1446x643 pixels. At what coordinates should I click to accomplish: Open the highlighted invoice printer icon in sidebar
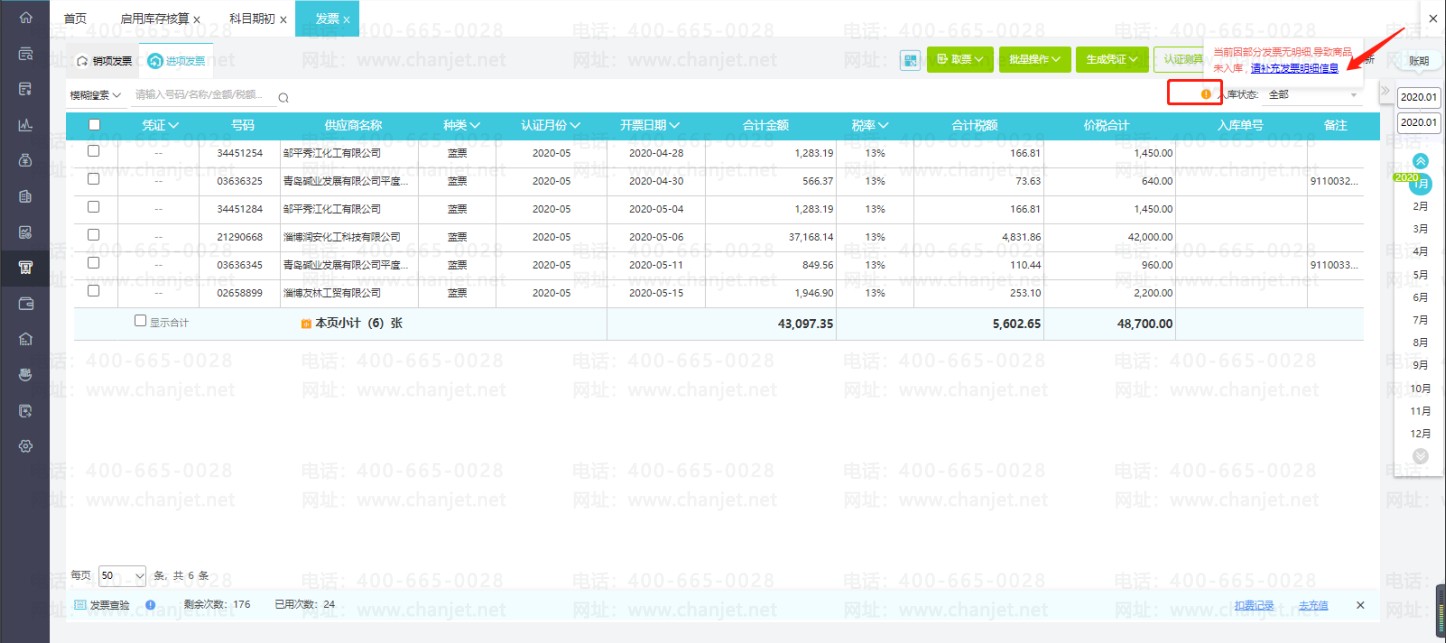point(26,267)
